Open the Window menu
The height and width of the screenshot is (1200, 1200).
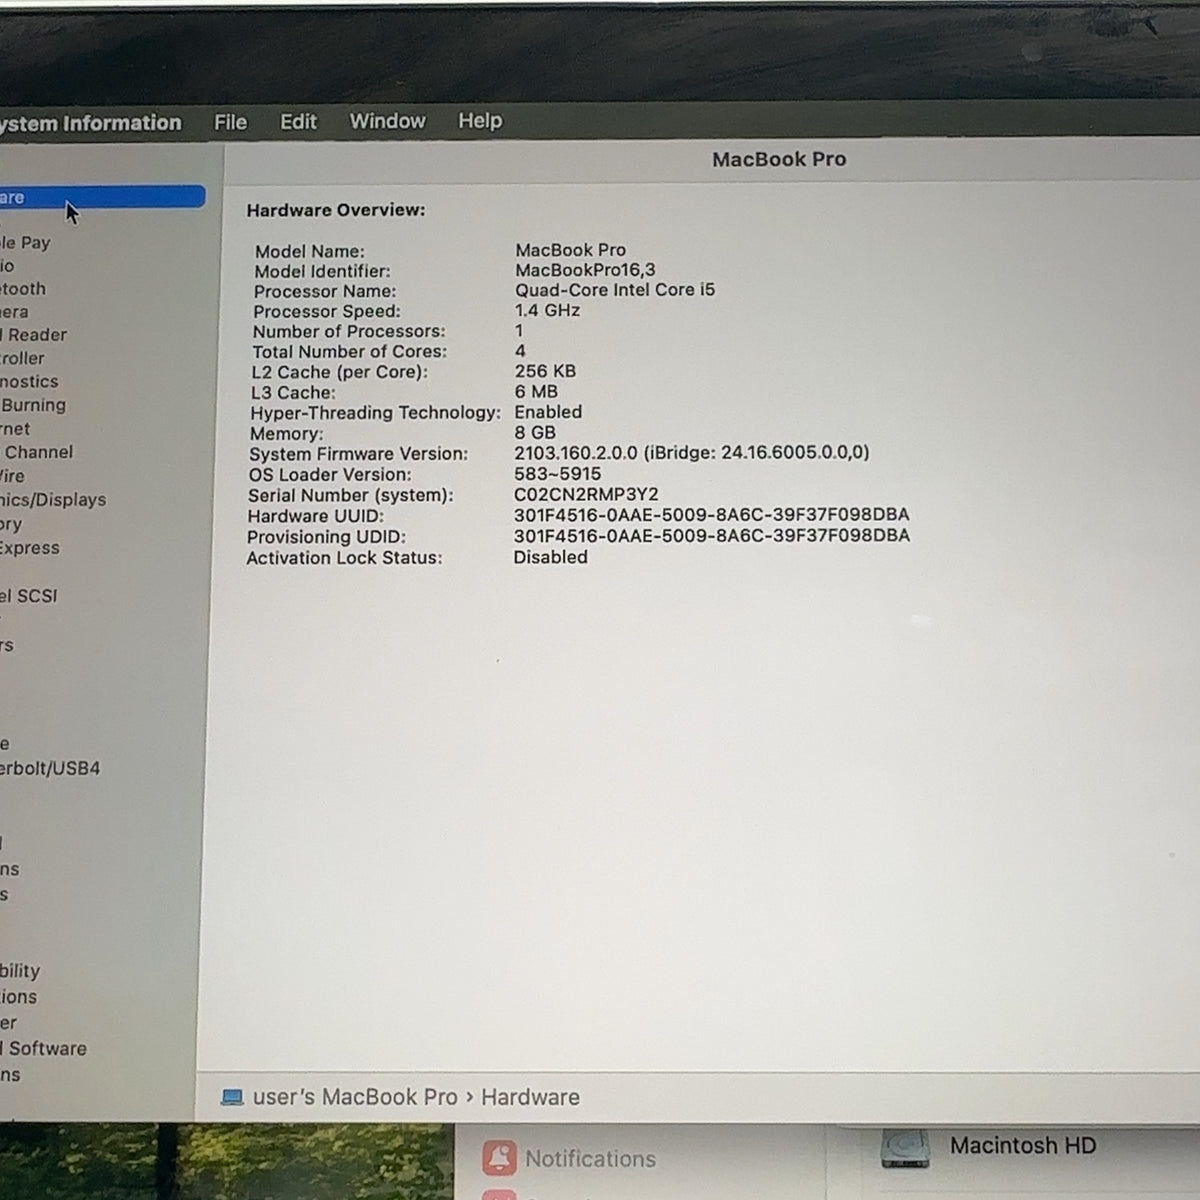click(387, 121)
